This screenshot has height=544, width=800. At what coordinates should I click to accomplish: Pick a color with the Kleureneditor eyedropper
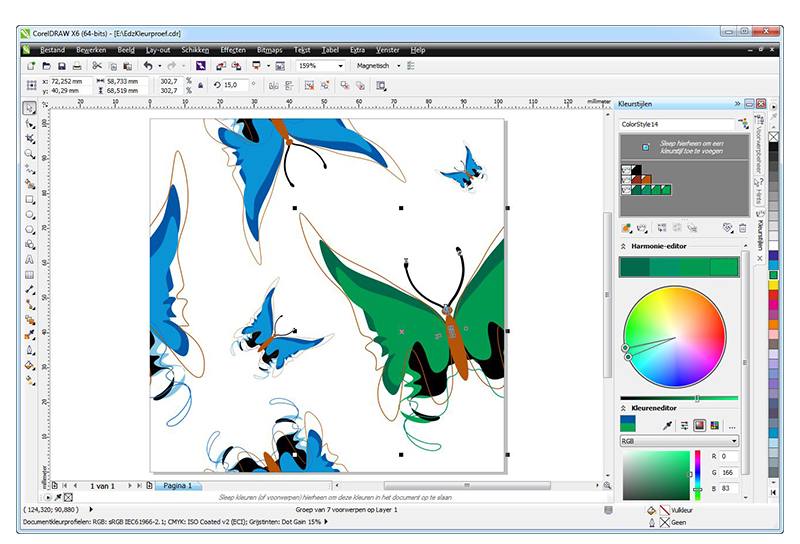pyautogui.click(x=669, y=425)
